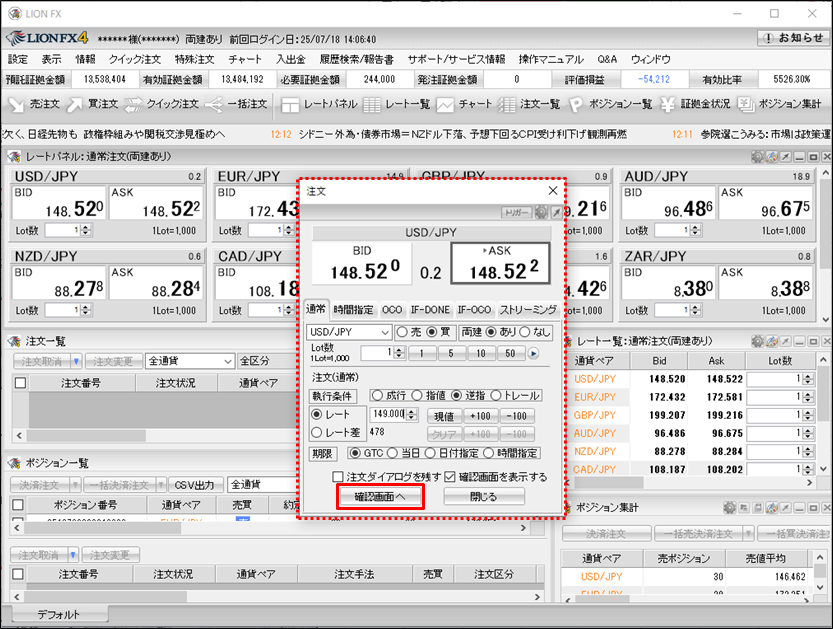Select 指値 limit execution condition
Viewport: 833px width, 629px height.
click(x=418, y=396)
